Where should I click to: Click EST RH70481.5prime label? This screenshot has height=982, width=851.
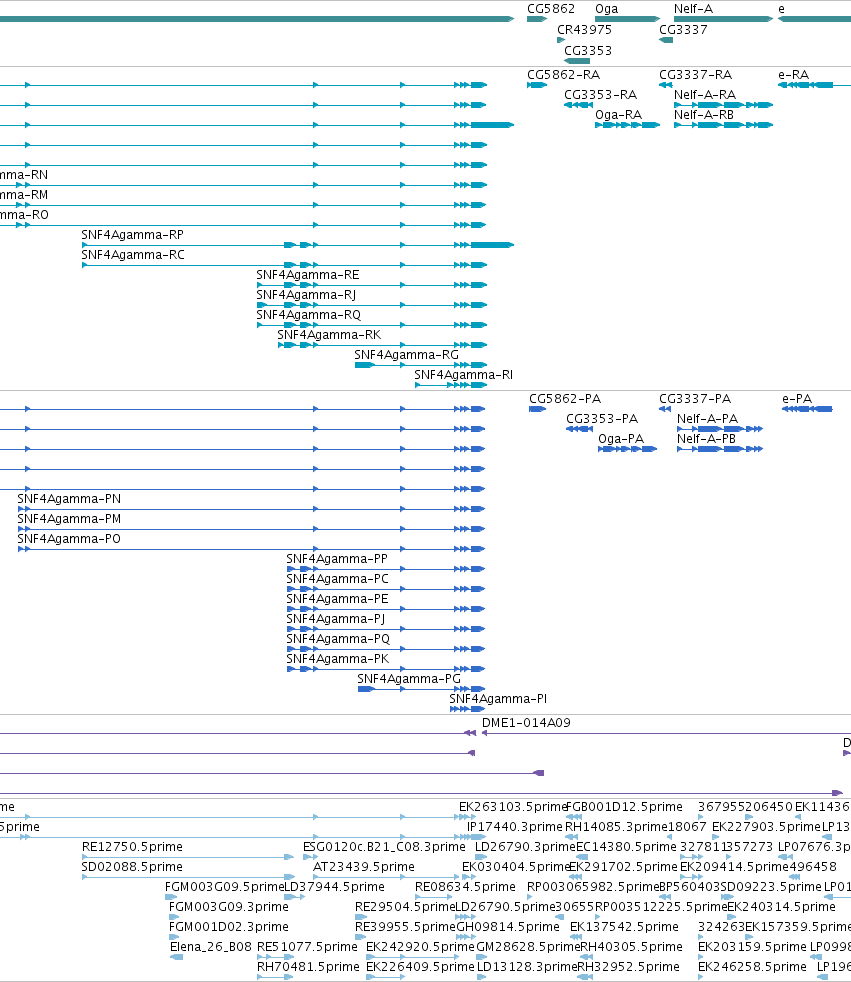(308, 968)
